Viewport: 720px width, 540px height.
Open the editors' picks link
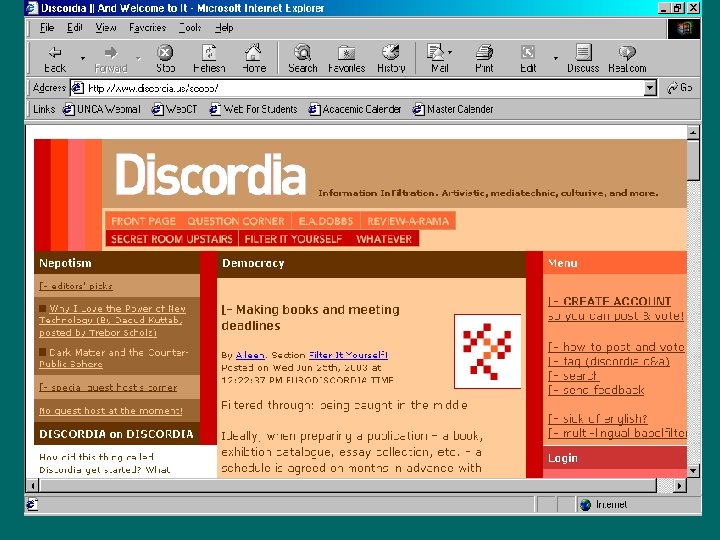[76, 286]
